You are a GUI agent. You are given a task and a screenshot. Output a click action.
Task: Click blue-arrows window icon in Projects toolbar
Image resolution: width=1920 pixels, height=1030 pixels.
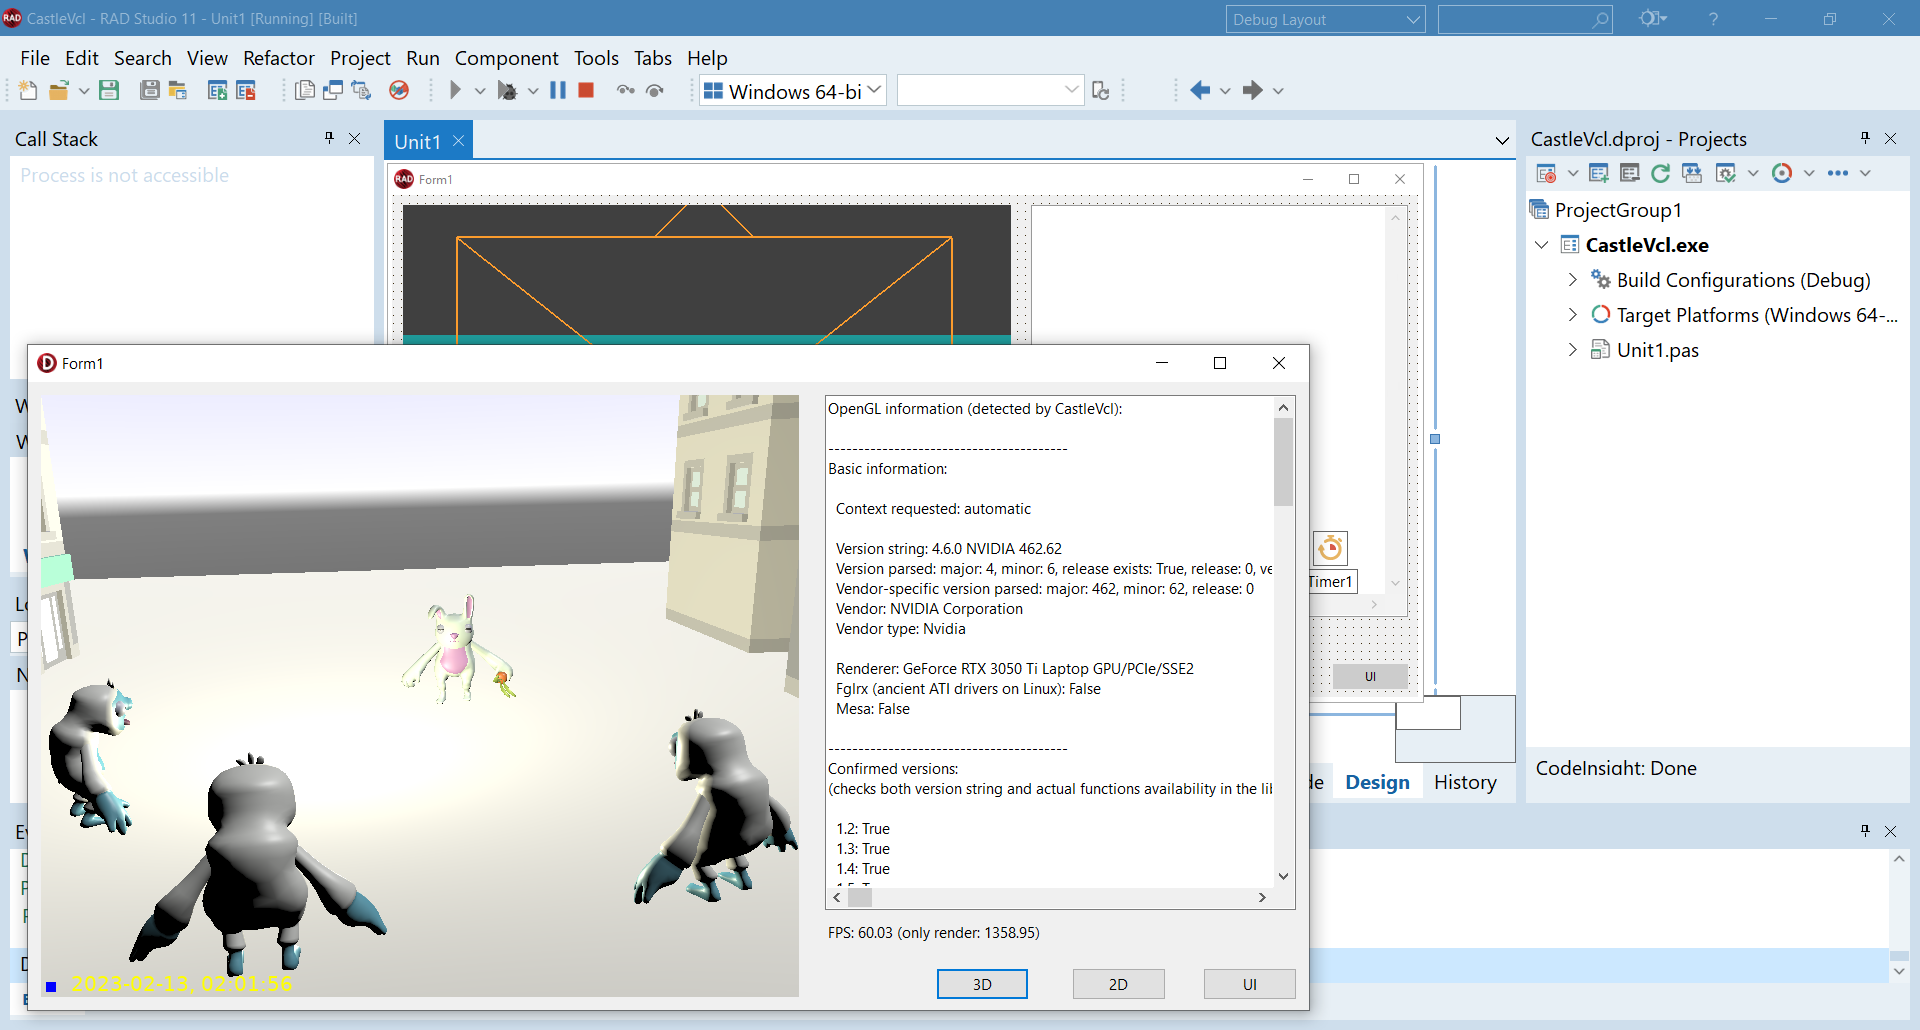pos(1692,173)
